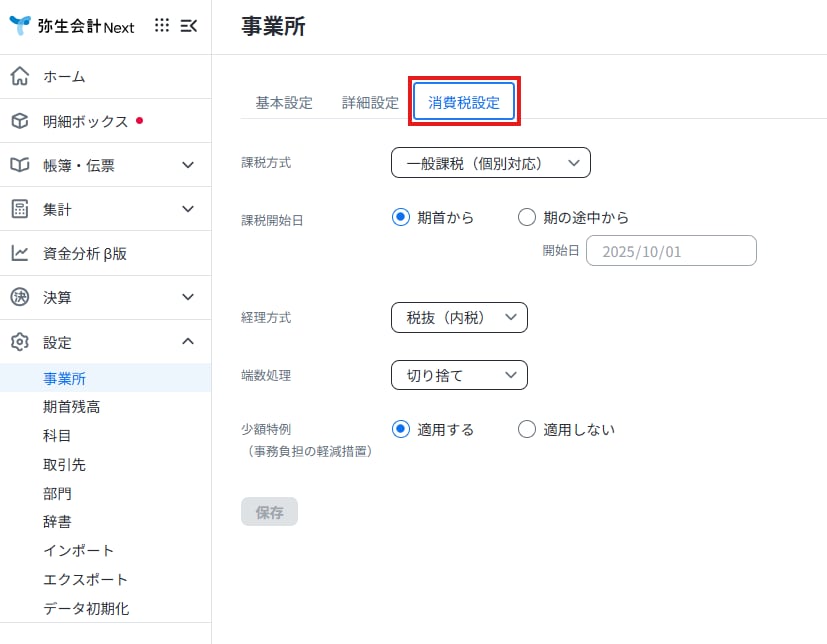Open ホーム in the sidebar

[x=105, y=76]
